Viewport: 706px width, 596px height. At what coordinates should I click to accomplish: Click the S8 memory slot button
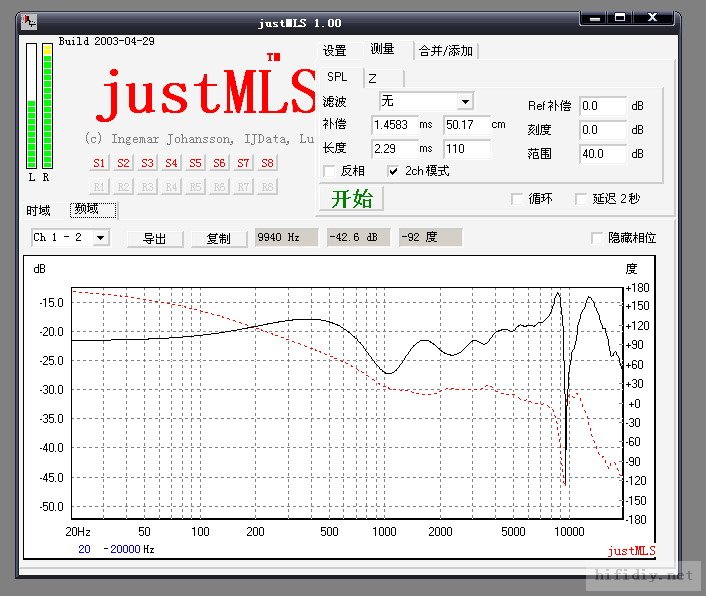point(267,163)
